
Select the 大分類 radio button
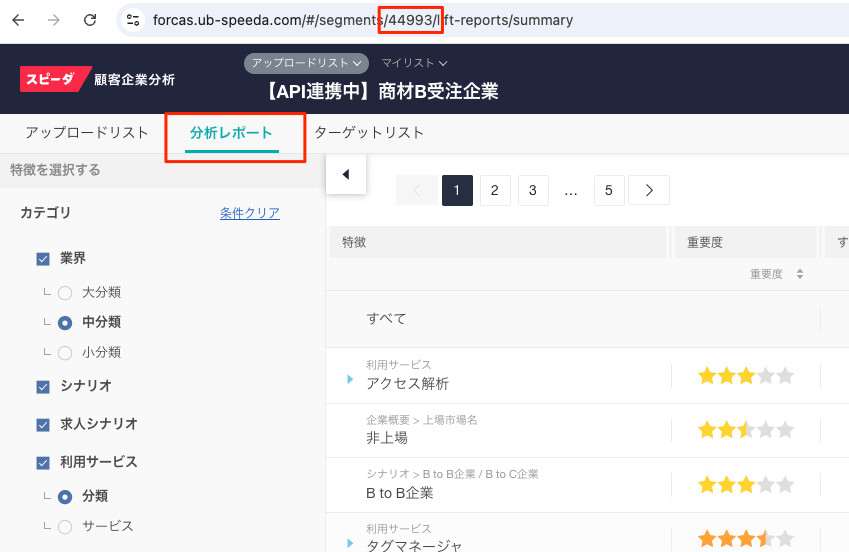click(65, 293)
